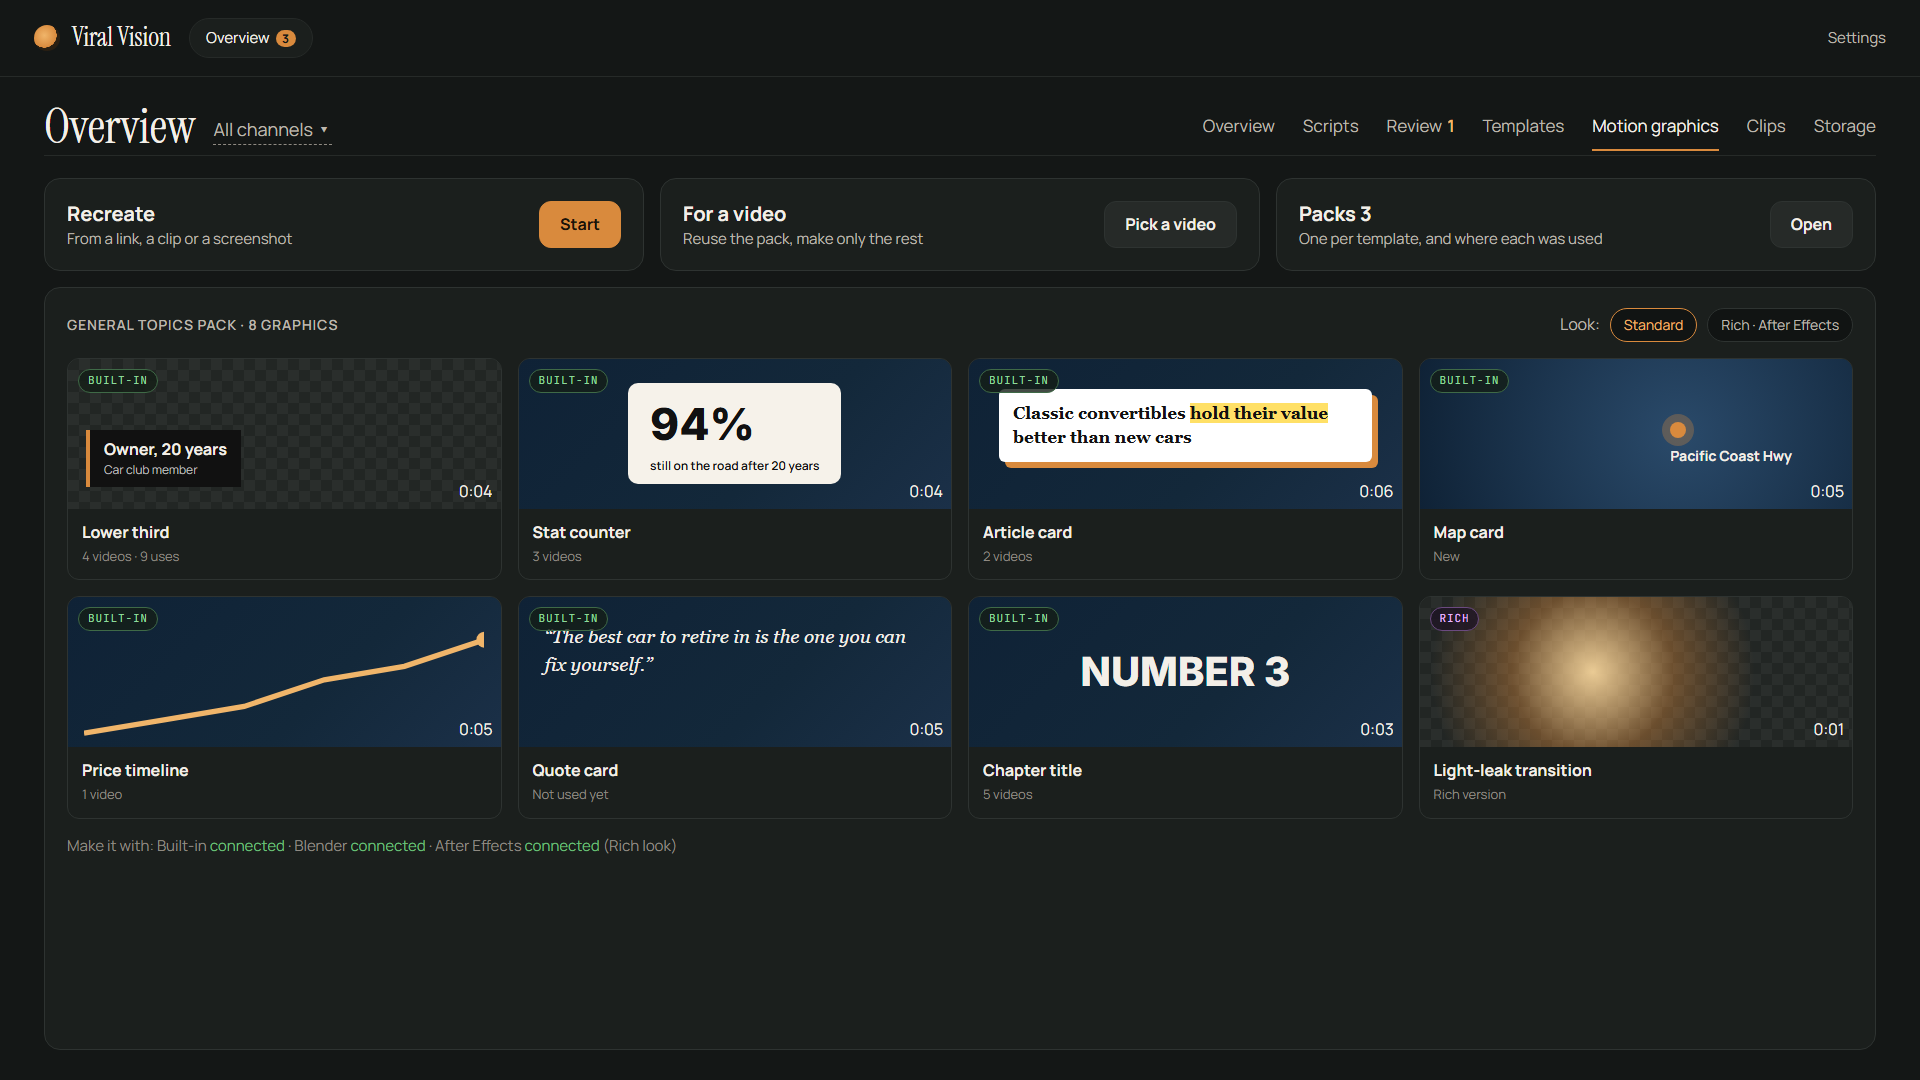The width and height of the screenshot is (1920, 1080).
Task: Open the Review tab
Action: (1420, 126)
